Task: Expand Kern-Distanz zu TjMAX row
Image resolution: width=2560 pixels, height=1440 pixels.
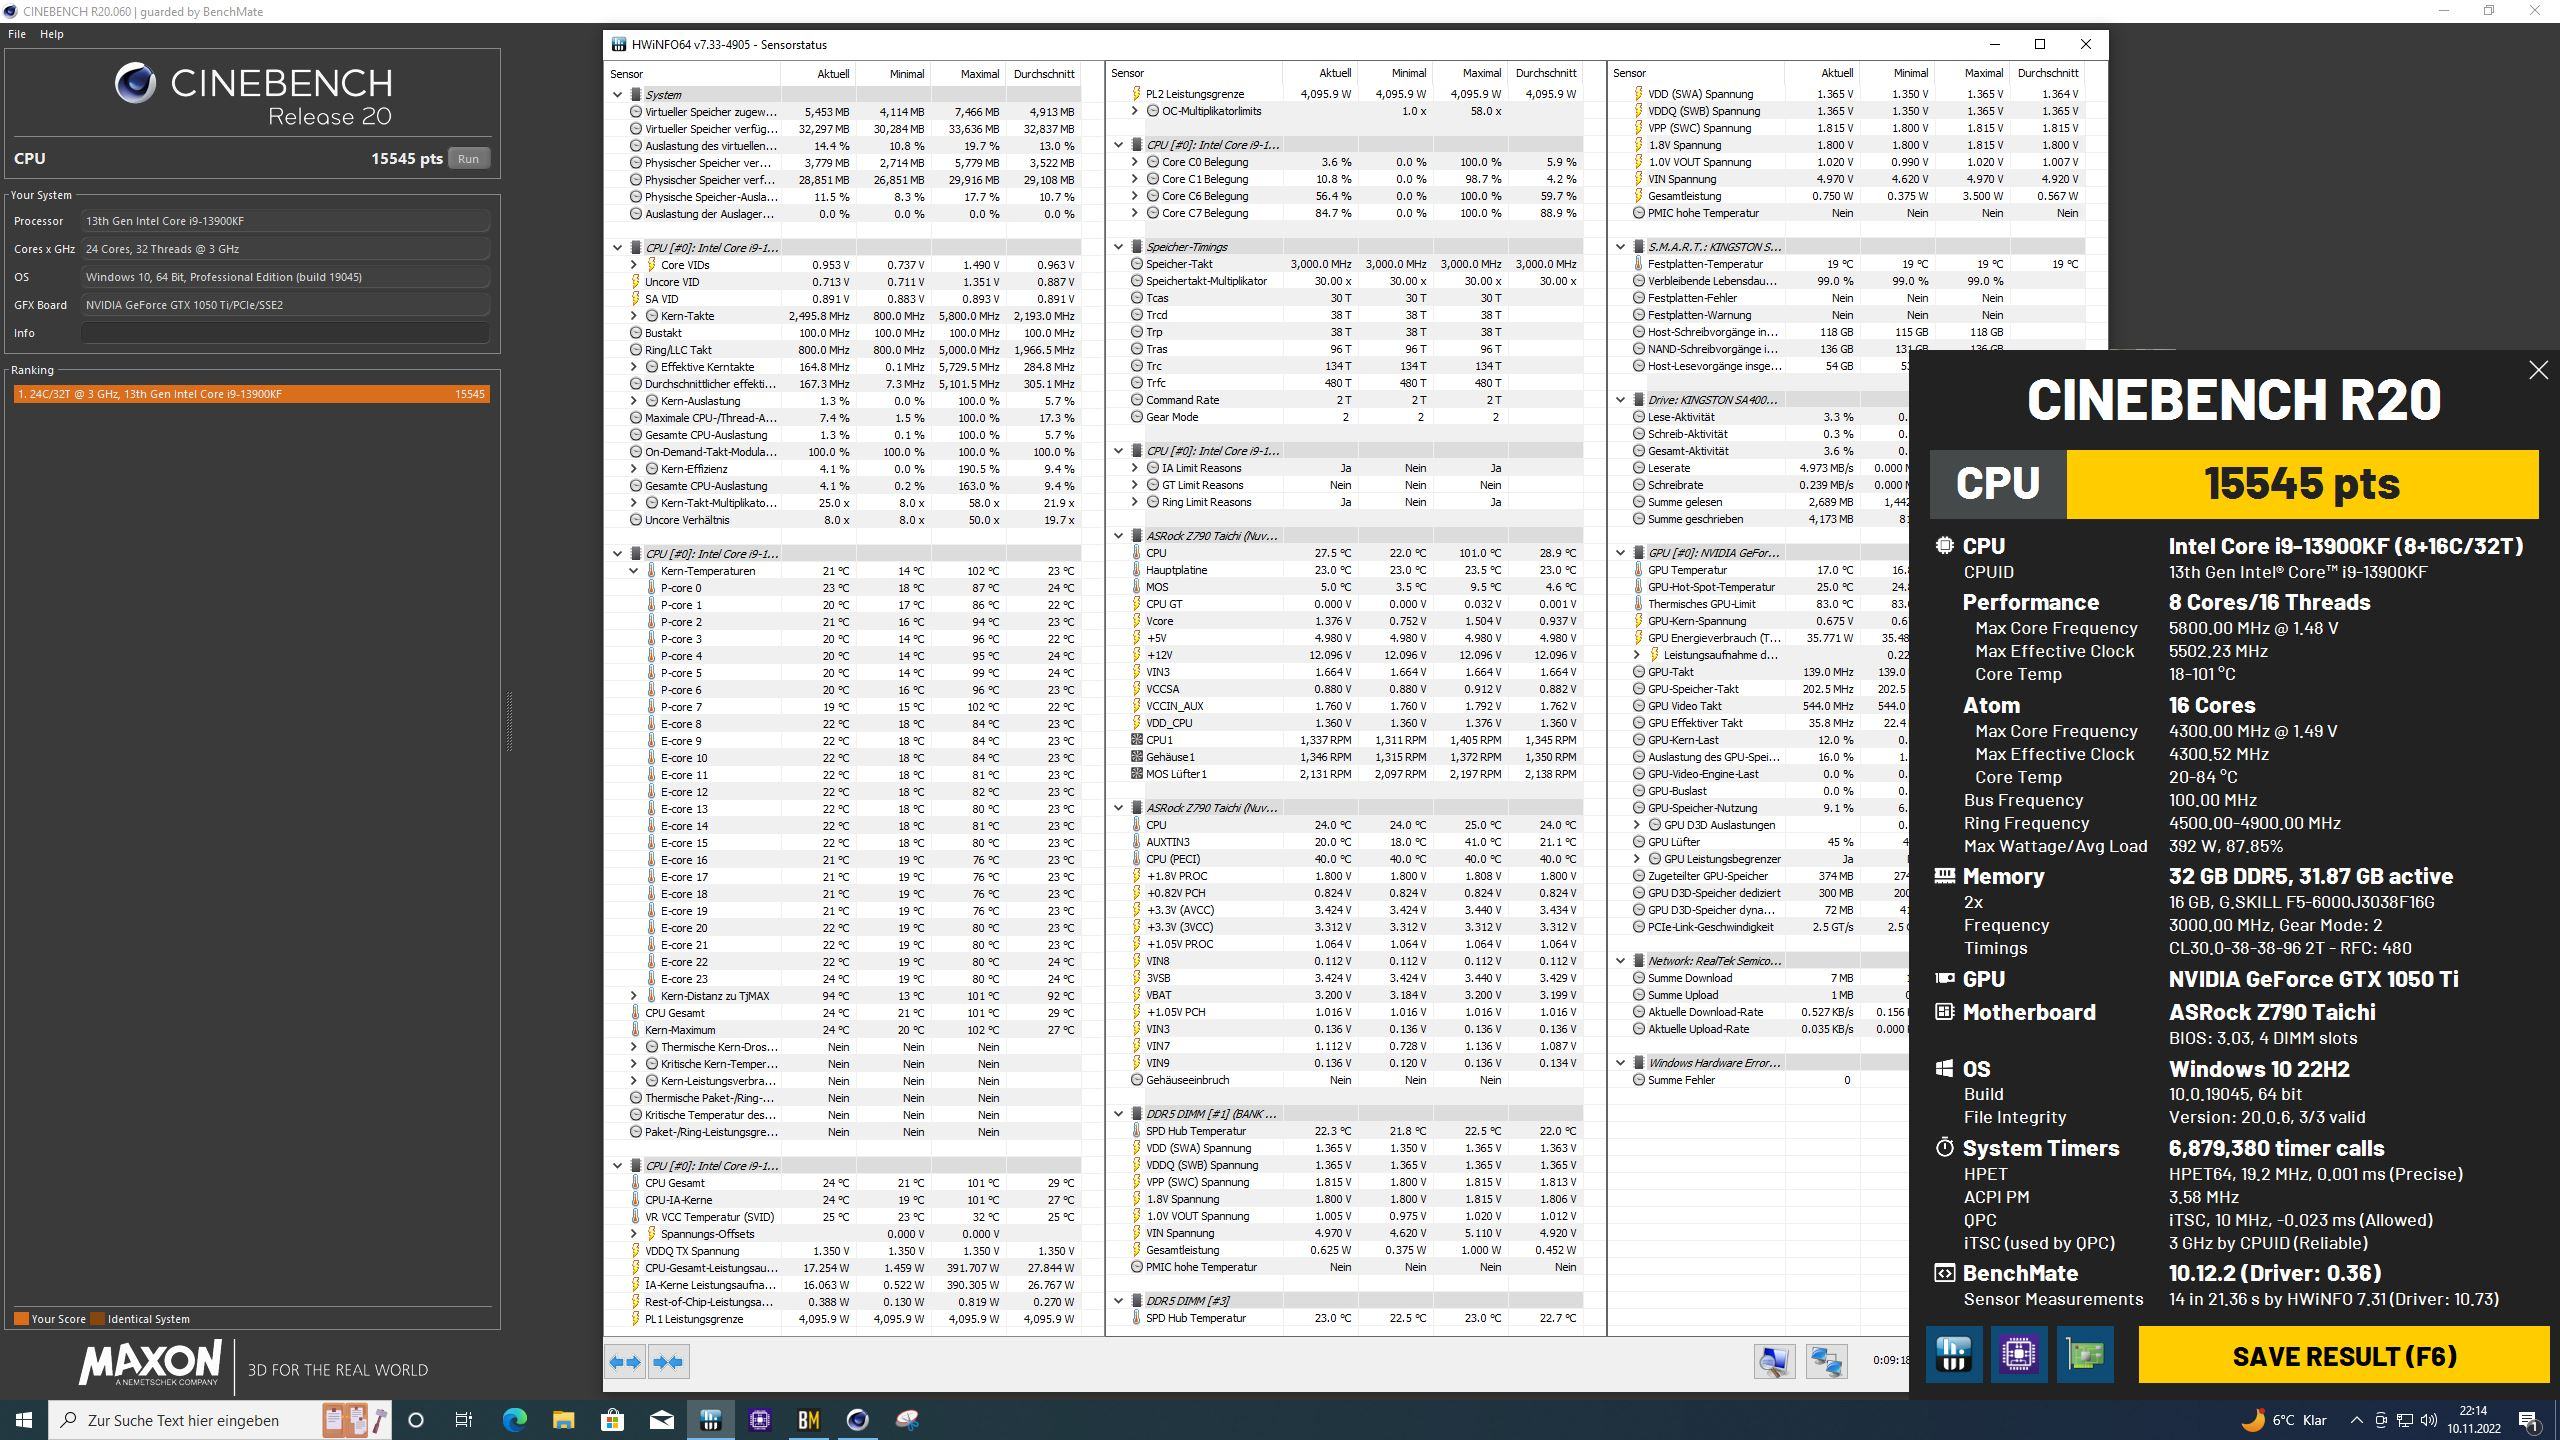Action: (x=634, y=996)
